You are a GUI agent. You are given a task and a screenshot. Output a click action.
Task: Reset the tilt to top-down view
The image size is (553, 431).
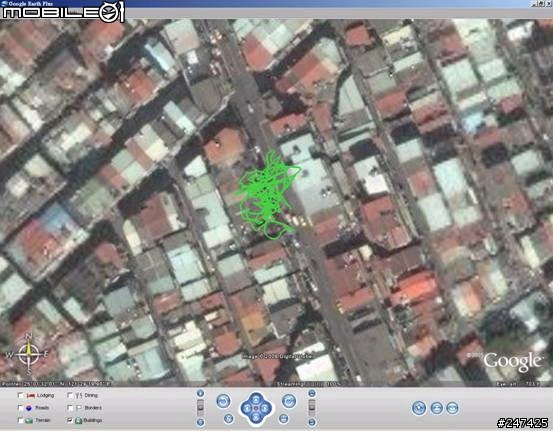point(284,419)
